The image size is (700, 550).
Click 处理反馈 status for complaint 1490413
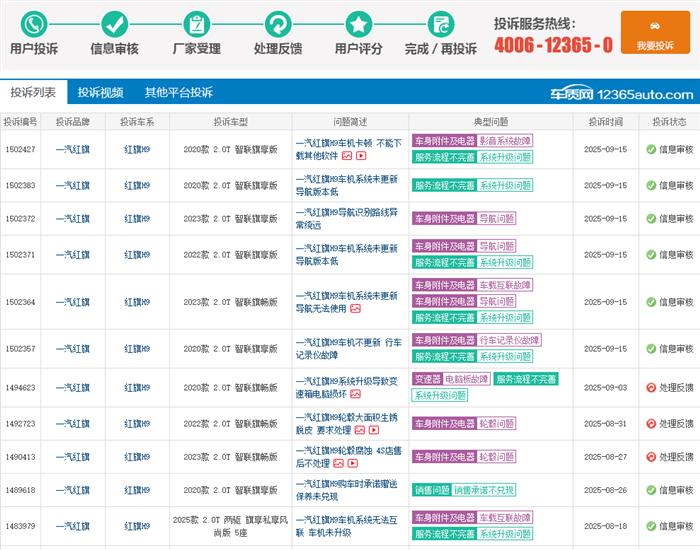669,457
